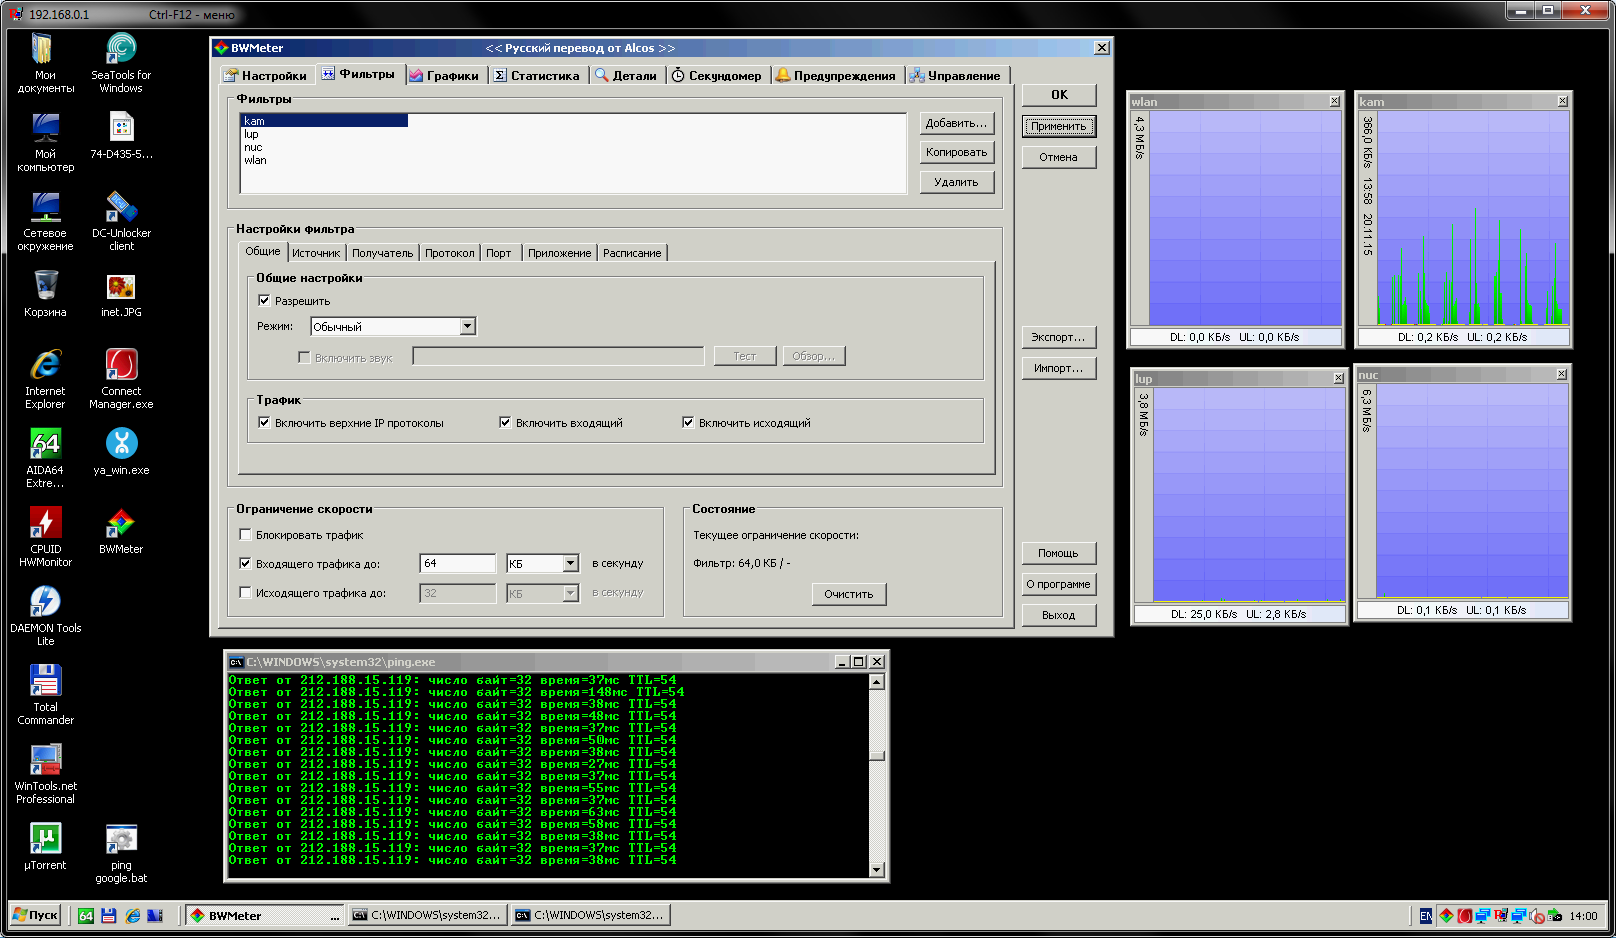Open the DAEMON Tools Lite icon
The height and width of the screenshot is (938, 1616).
45,602
